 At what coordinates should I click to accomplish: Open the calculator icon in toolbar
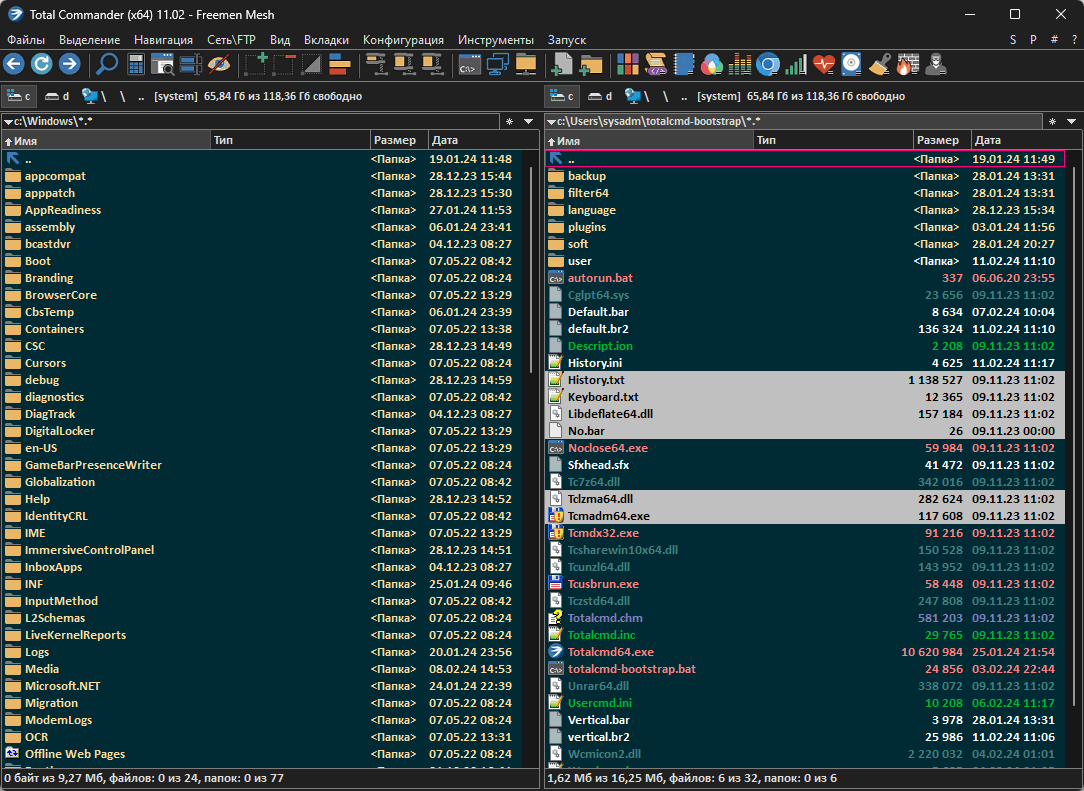[135, 65]
